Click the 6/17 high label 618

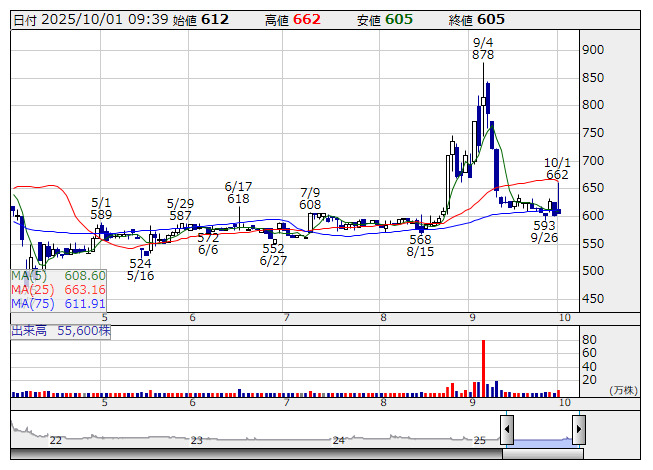[238, 199]
